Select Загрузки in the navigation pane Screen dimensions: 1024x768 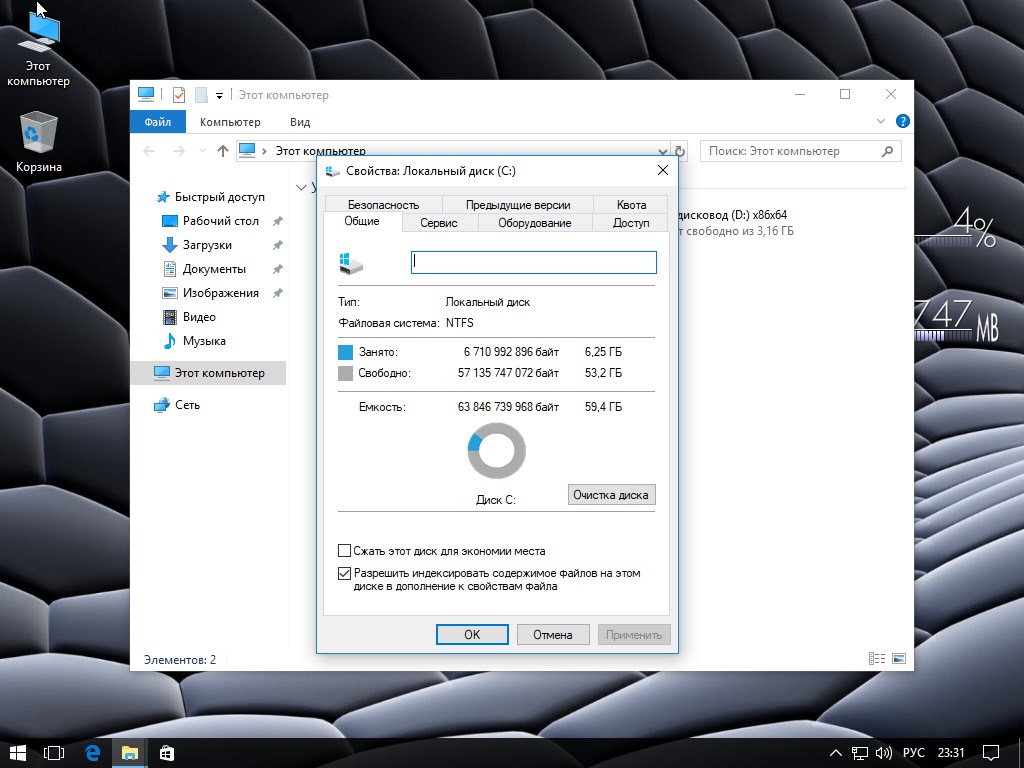click(206, 245)
